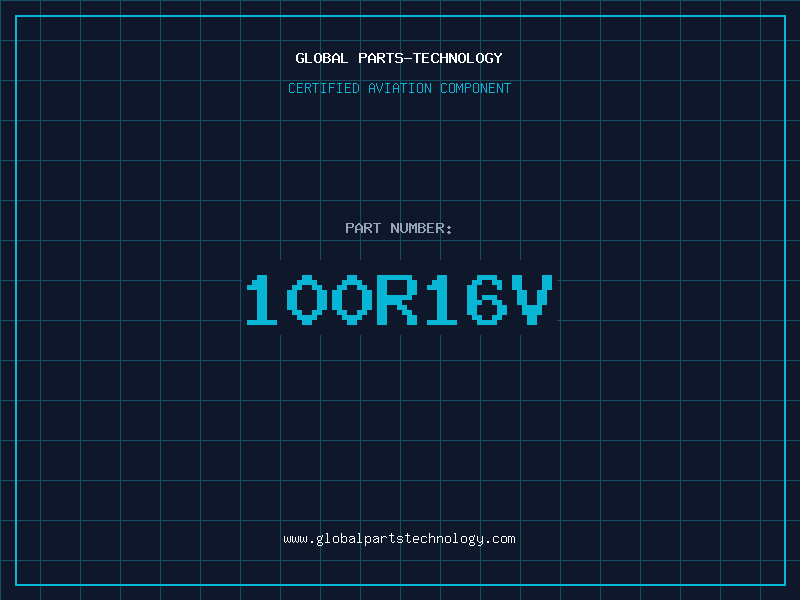The image size is (800, 600).
Task: Select the word AVIATION in the subtitle
Action: [x=400, y=88]
